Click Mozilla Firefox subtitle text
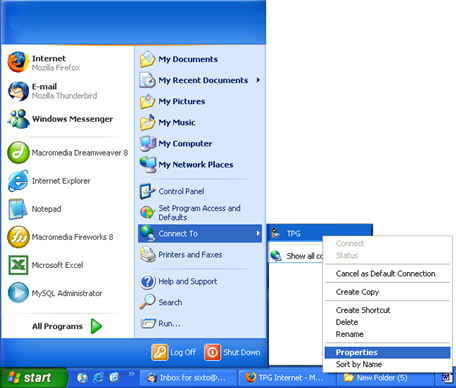456x388 pixels. click(56, 68)
